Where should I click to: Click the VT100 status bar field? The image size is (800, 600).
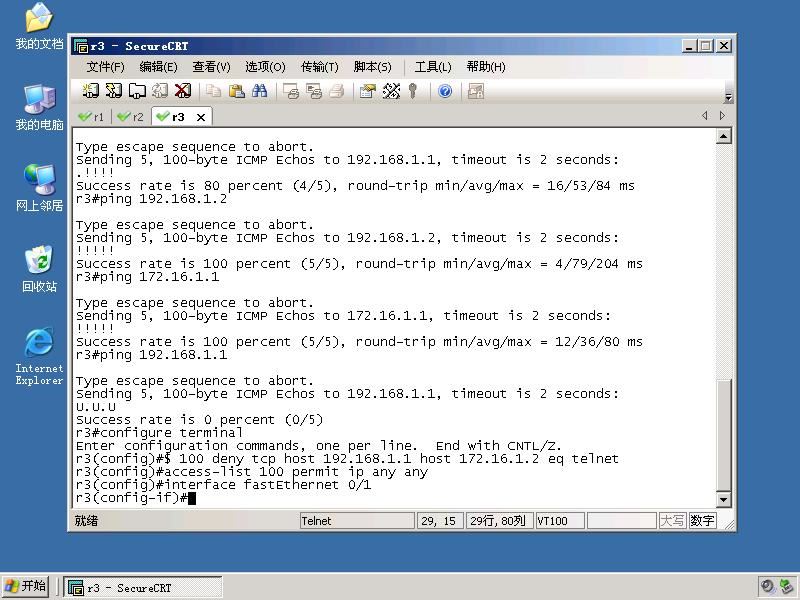(560, 521)
